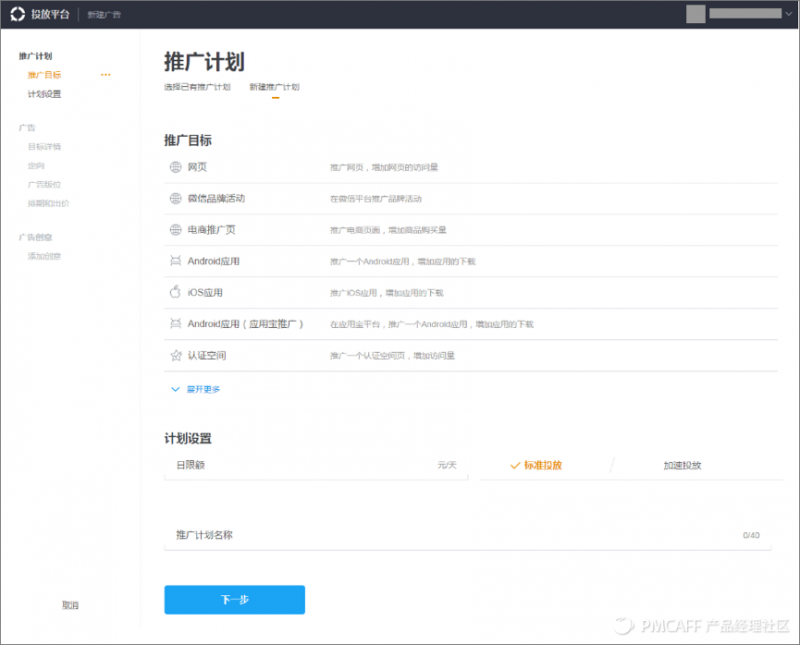This screenshot has height=645, width=800.
Task: Click description 在微信平台推广品牌活动
Action: click(x=376, y=199)
